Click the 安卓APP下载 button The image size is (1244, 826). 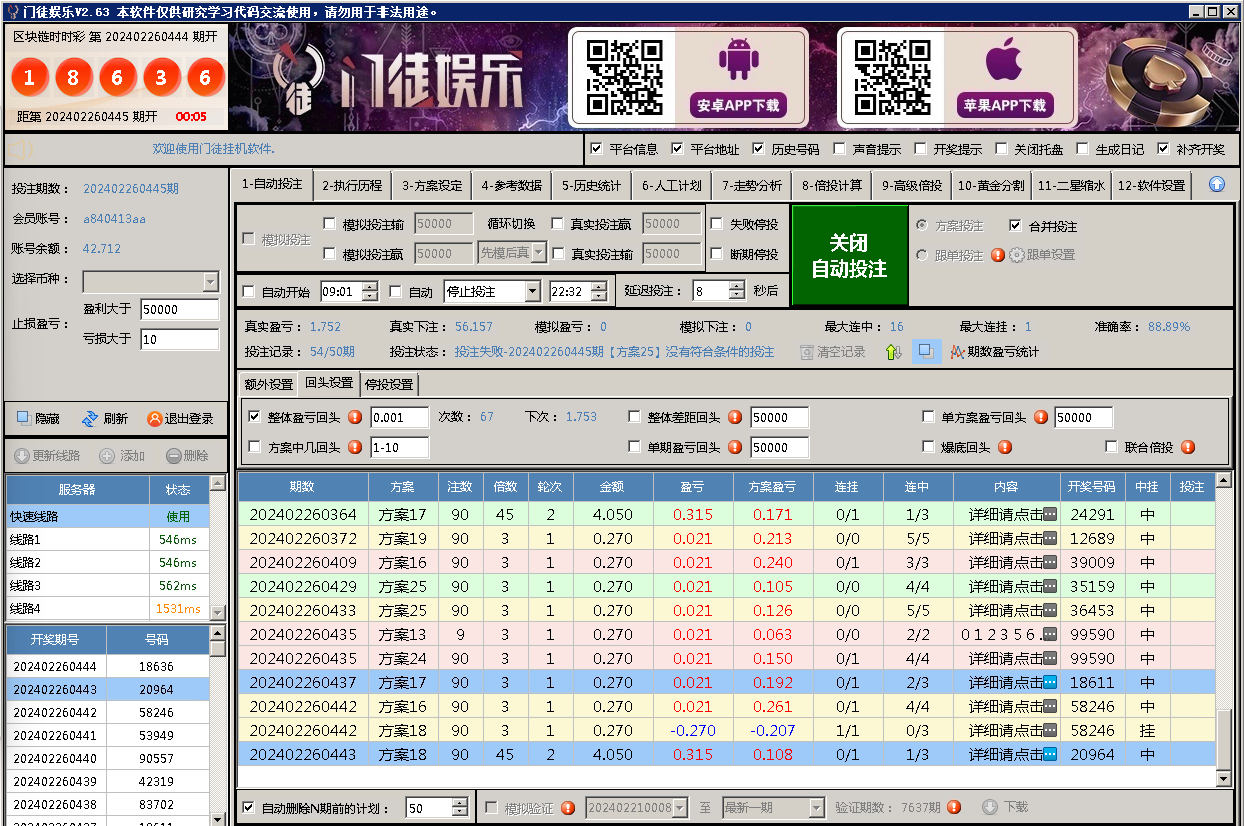click(x=738, y=105)
